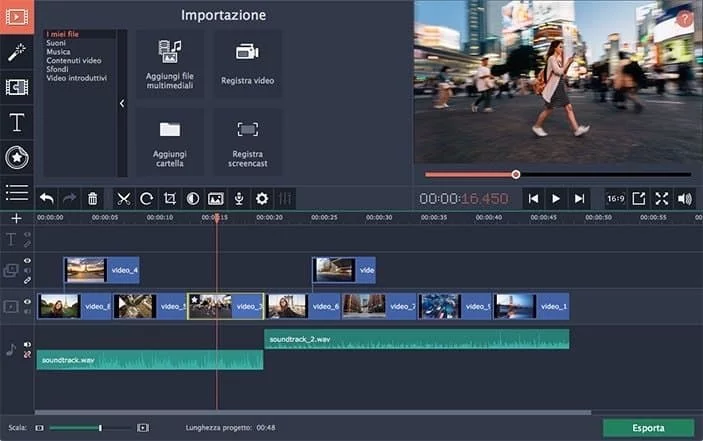Open audio equalizer properties icon

(x=285, y=199)
